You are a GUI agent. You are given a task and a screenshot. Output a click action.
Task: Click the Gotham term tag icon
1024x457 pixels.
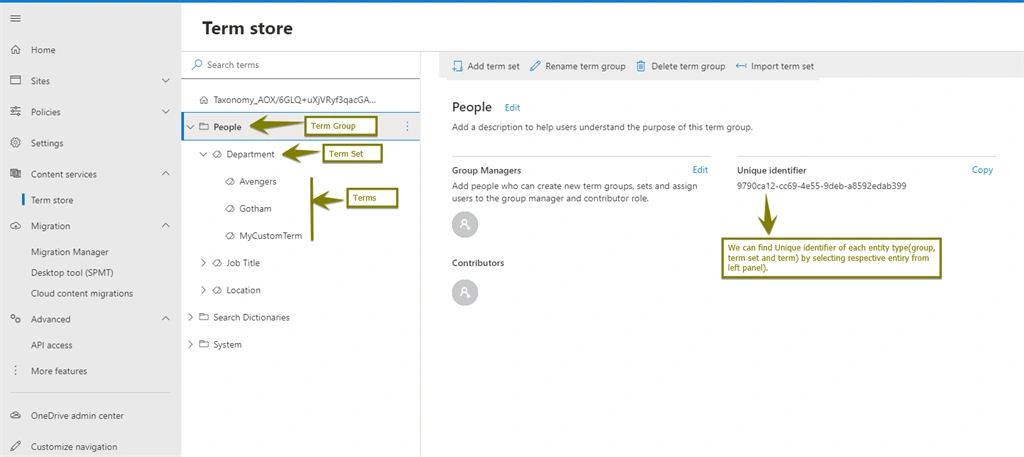click(x=230, y=209)
